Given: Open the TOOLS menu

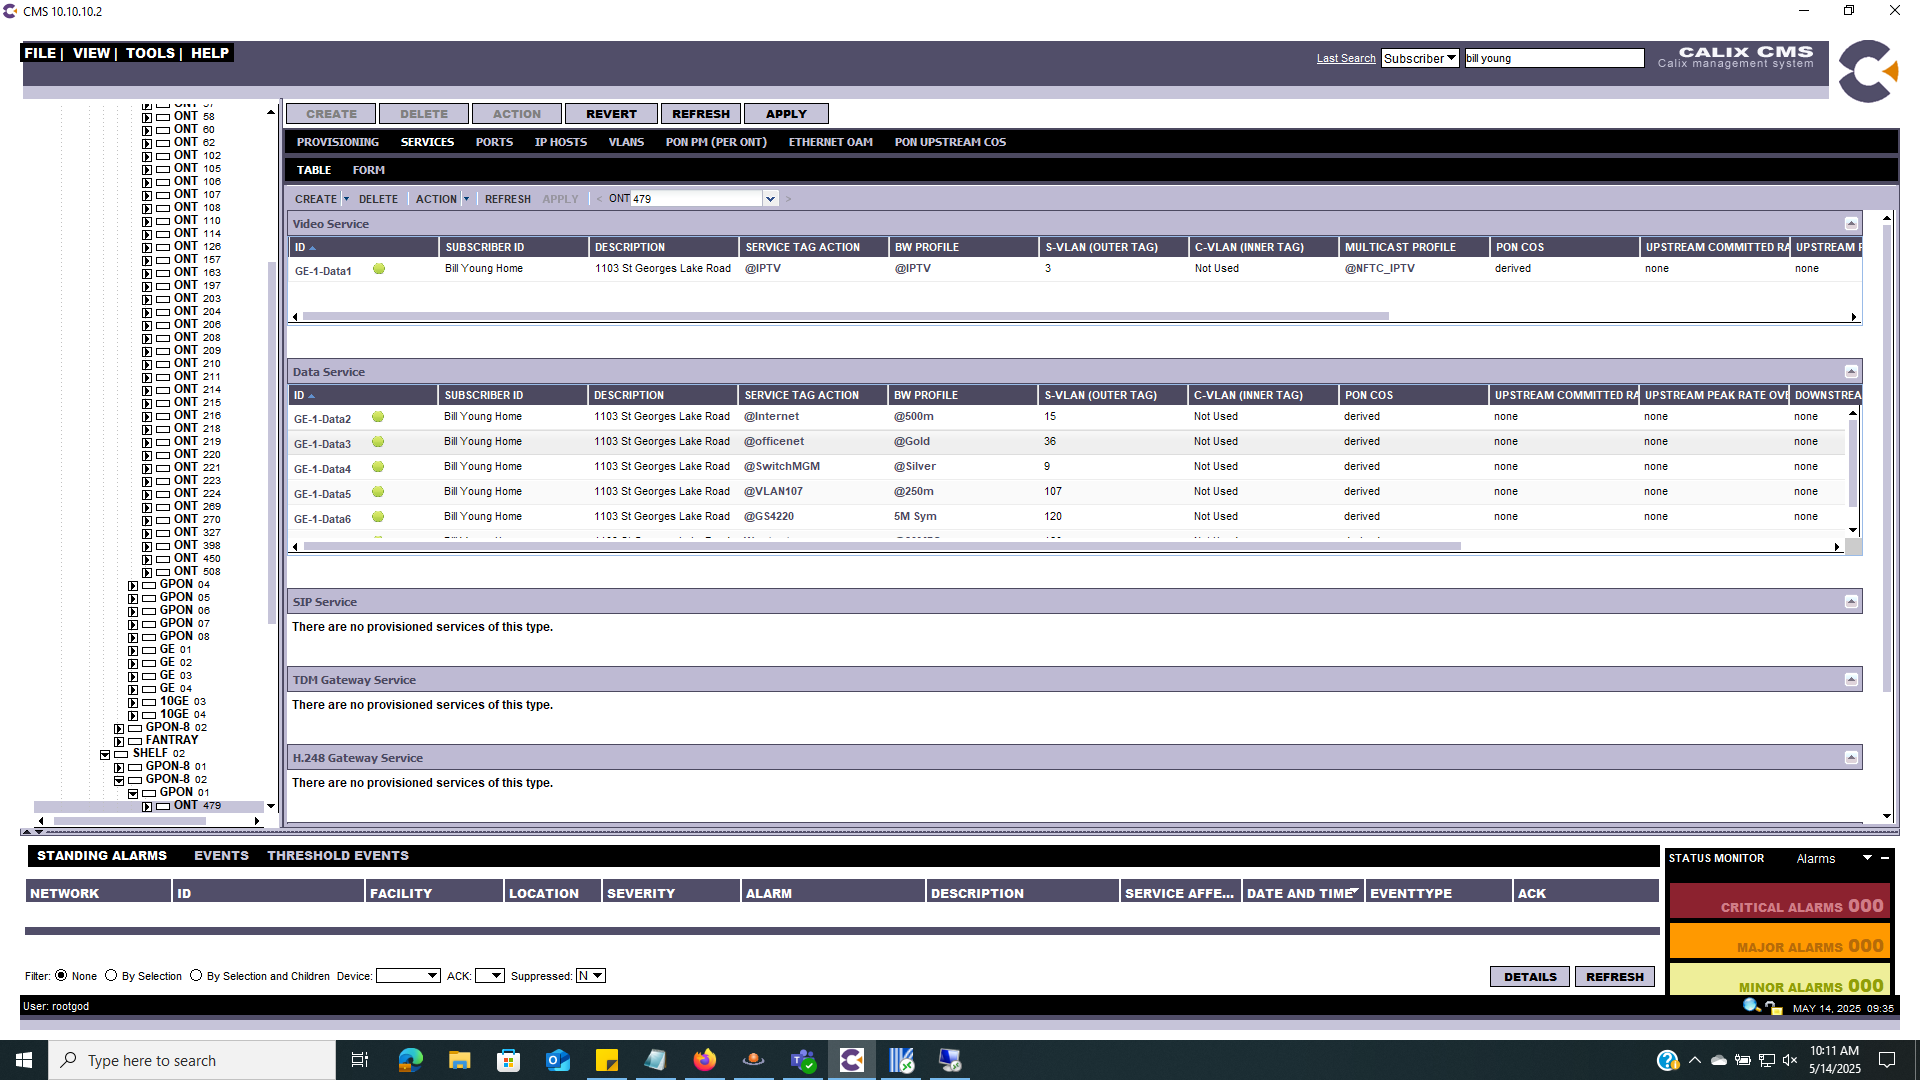Looking at the screenshot, I should point(150,53).
